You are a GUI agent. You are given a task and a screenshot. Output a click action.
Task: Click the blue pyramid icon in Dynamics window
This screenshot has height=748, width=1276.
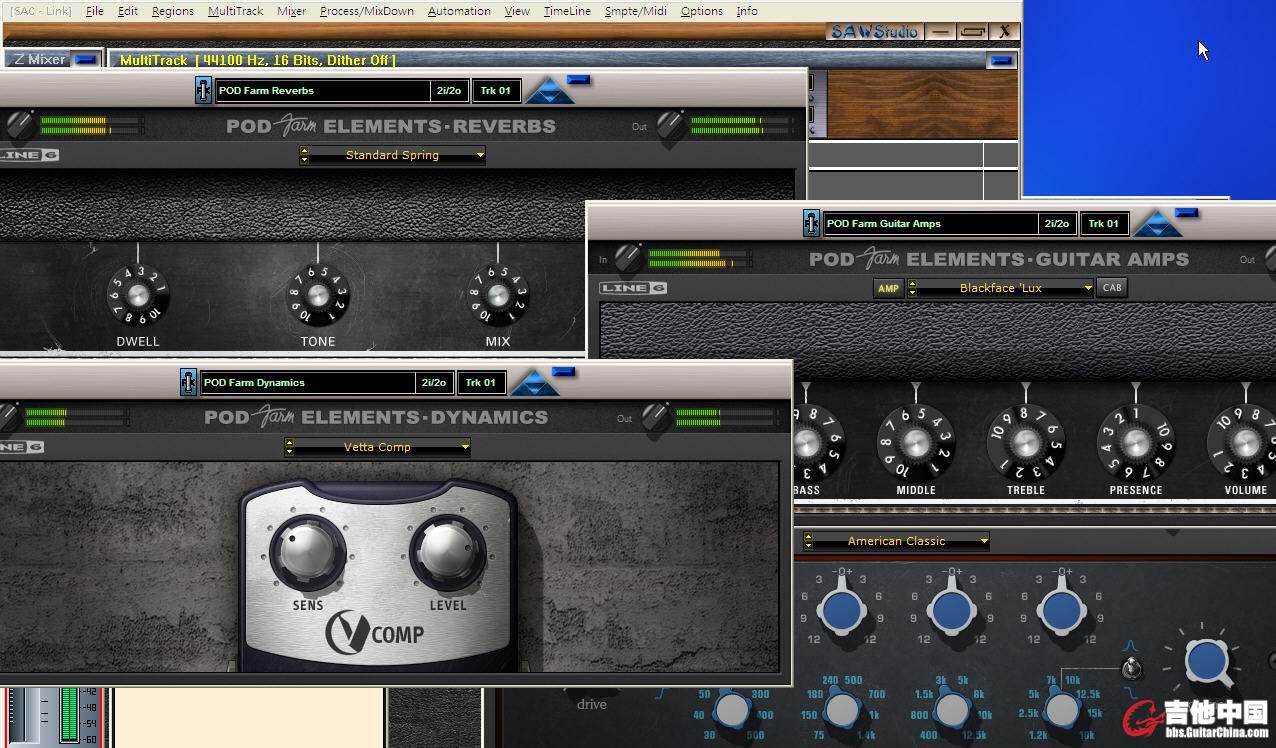point(536,383)
